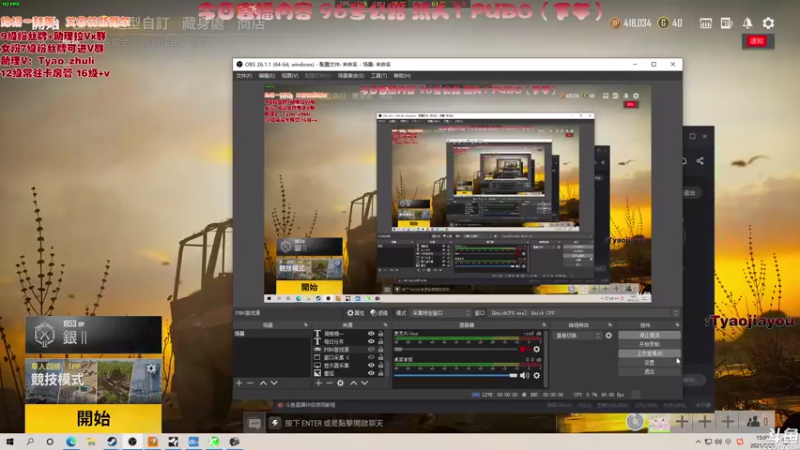Open Microsoft Edge from the taskbar
800x450 pixels.
pos(71,441)
